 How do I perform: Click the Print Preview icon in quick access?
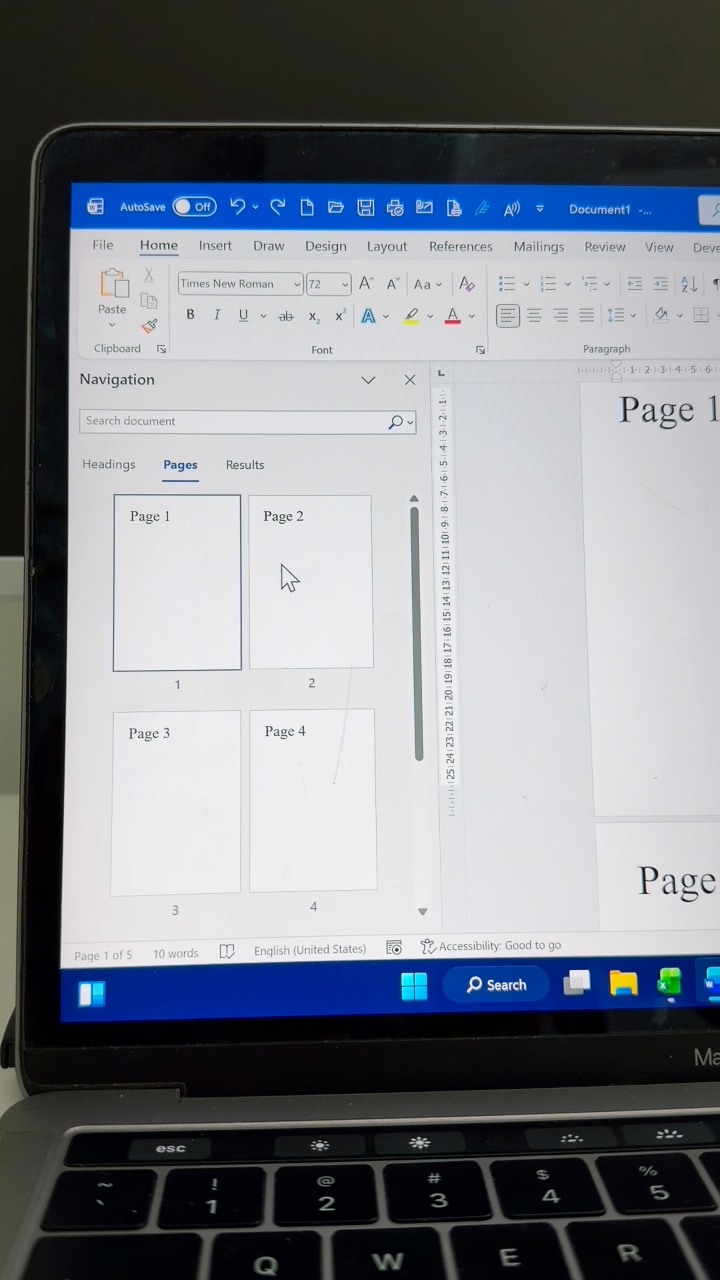[x=395, y=208]
